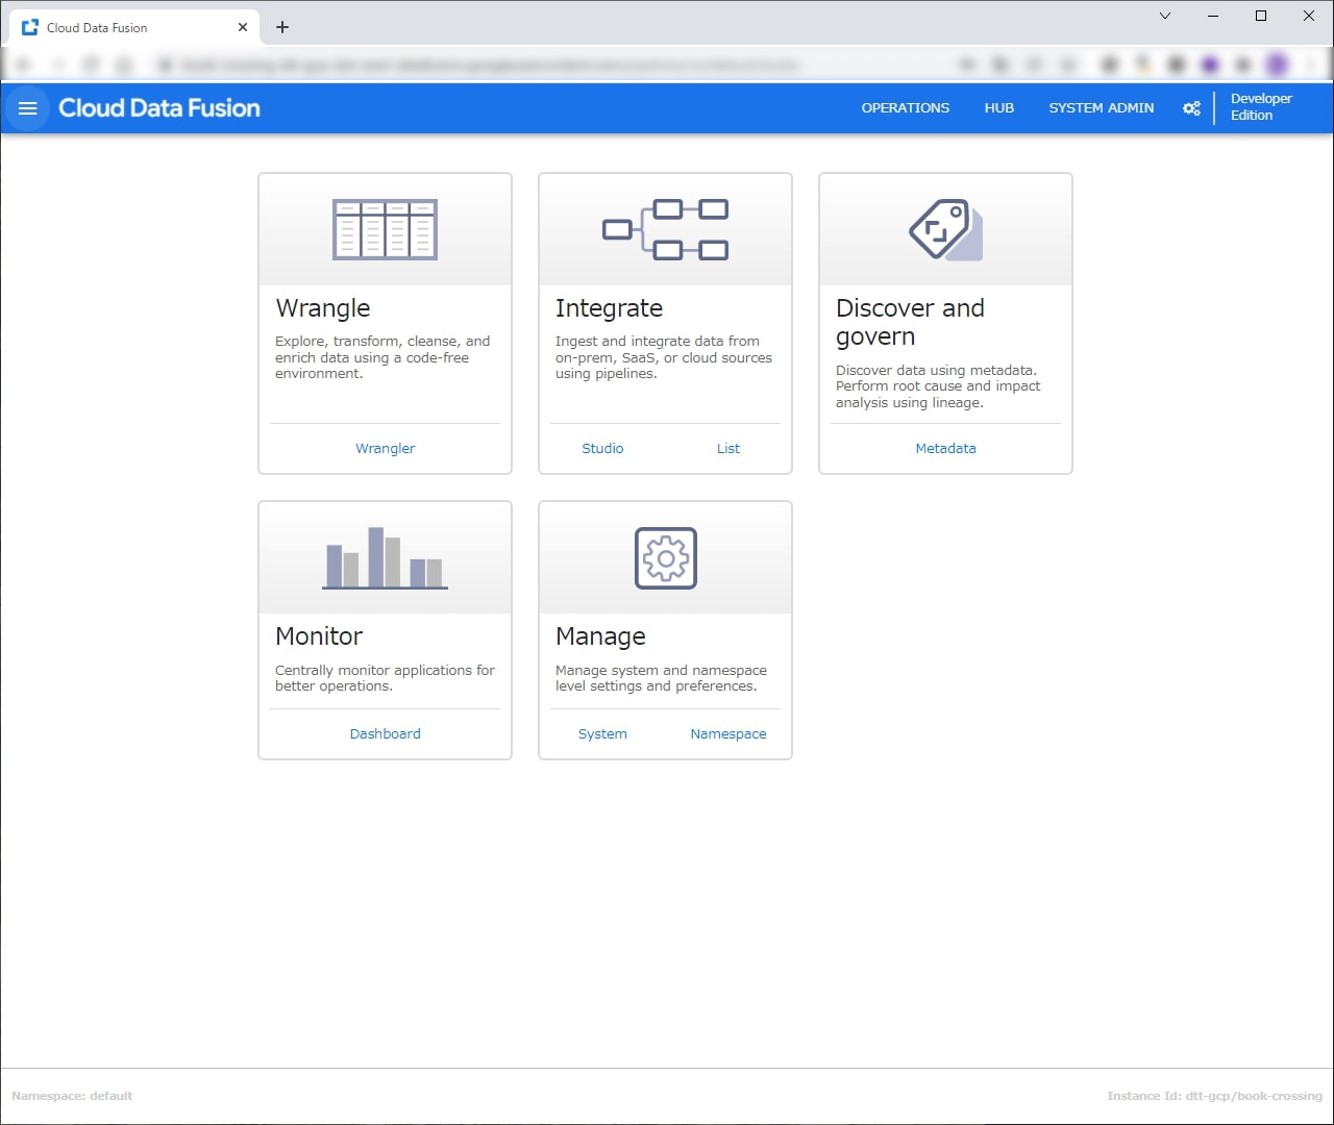Click the Wrangle card heading
The width and height of the screenshot is (1334, 1125).
[x=322, y=308]
